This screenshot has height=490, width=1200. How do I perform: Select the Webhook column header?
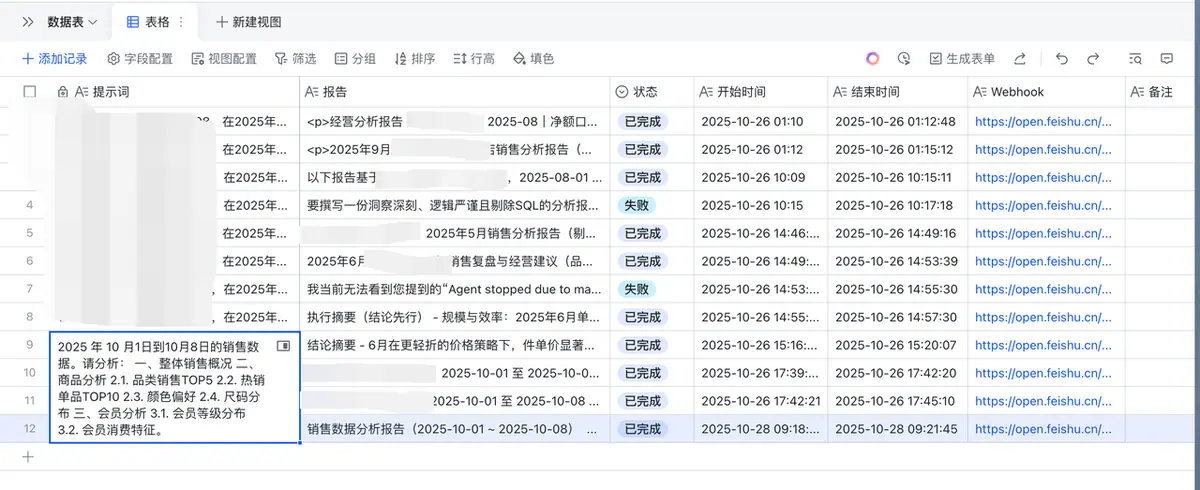(x=1047, y=91)
